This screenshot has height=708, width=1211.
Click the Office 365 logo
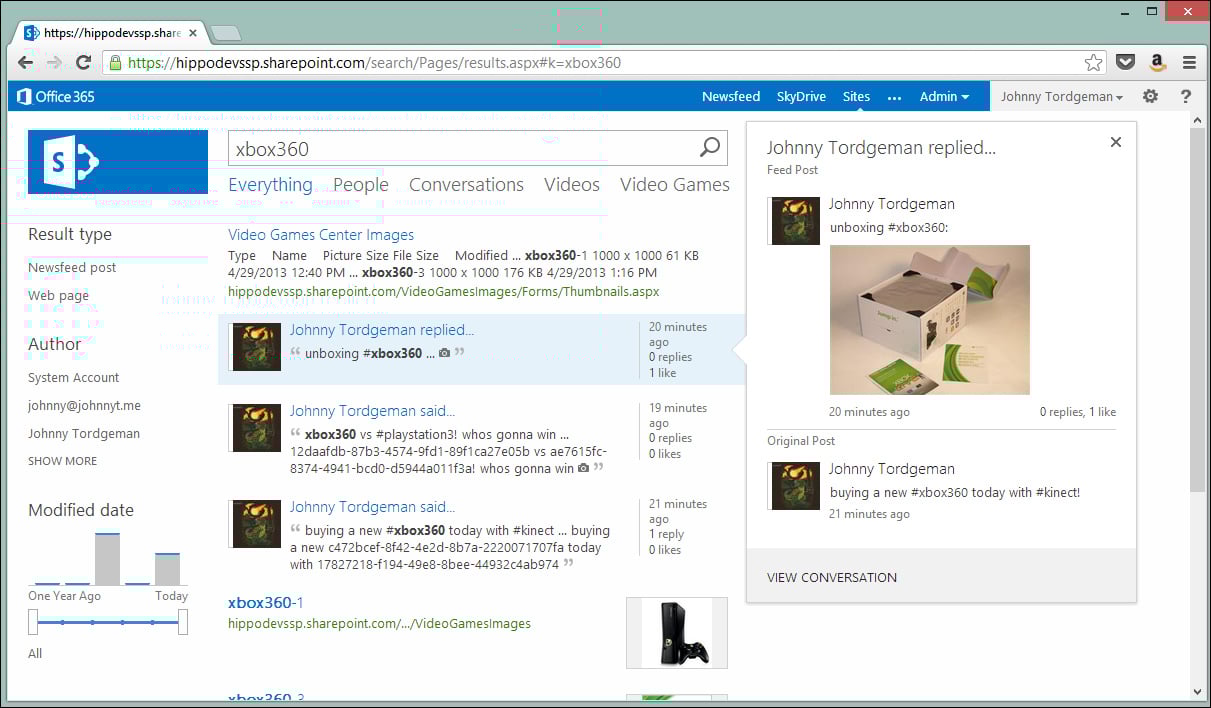click(x=56, y=97)
